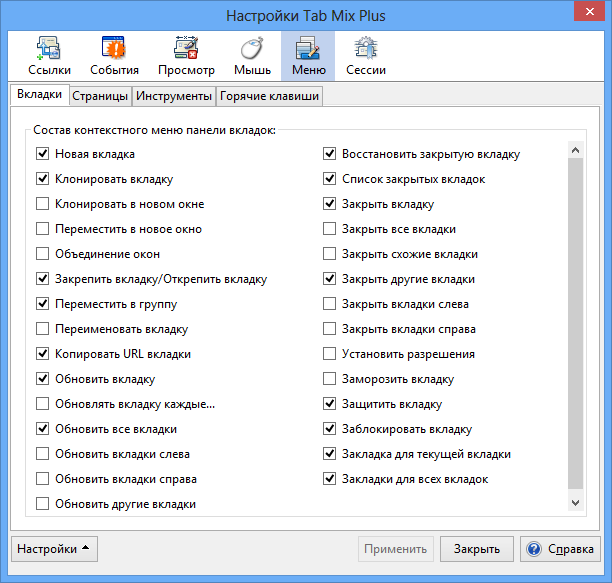Enable Закрыть все вкладки
The width and height of the screenshot is (612, 583).
[329, 229]
